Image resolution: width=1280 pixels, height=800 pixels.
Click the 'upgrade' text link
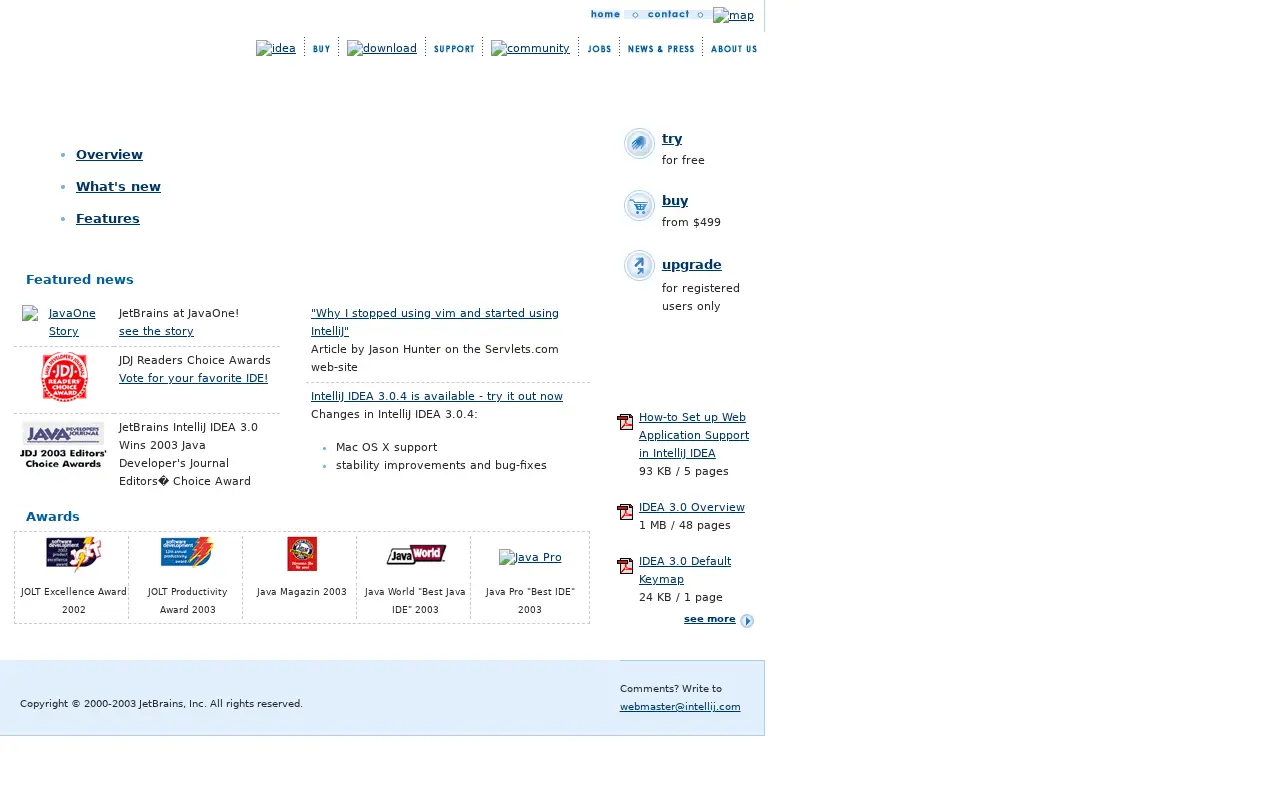click(692, 265)
